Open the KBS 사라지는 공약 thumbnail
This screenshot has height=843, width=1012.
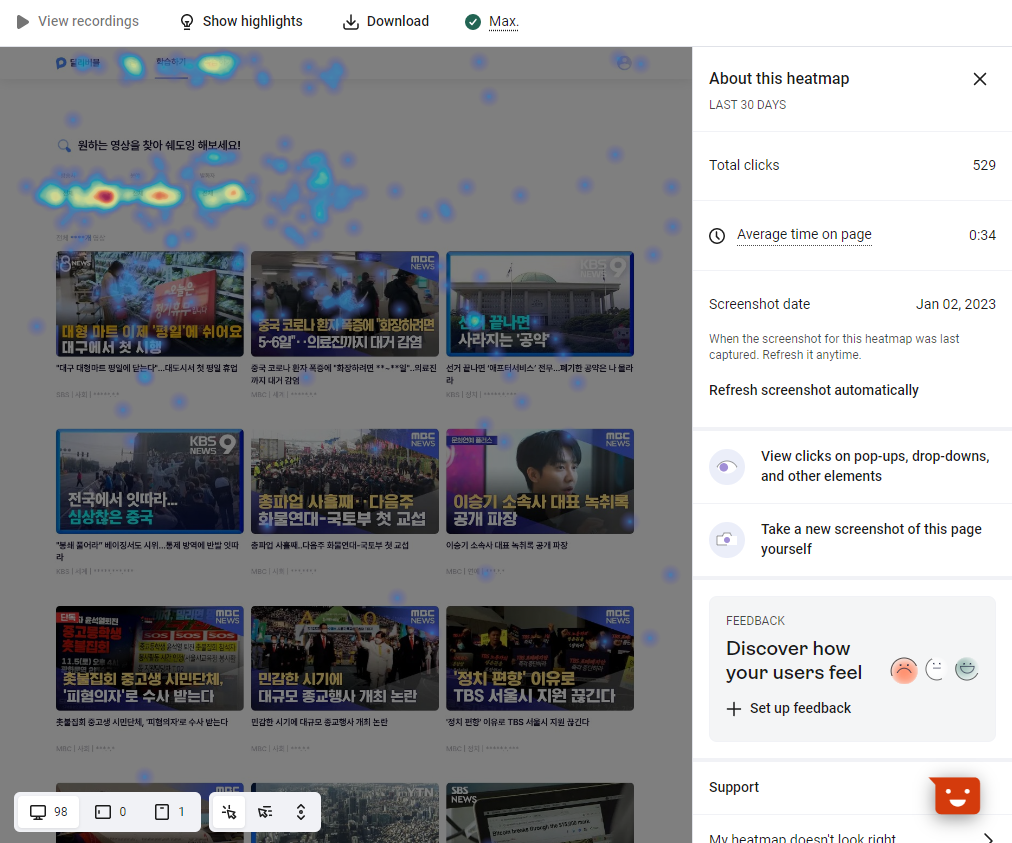(x=540, y=304)
